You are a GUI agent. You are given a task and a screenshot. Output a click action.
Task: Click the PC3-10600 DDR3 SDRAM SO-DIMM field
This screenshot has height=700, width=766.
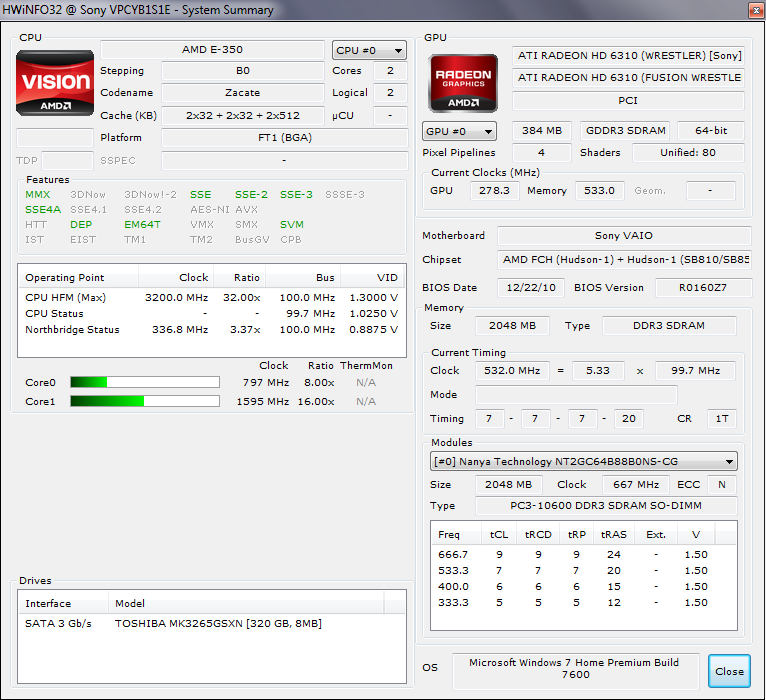[606, 505]
